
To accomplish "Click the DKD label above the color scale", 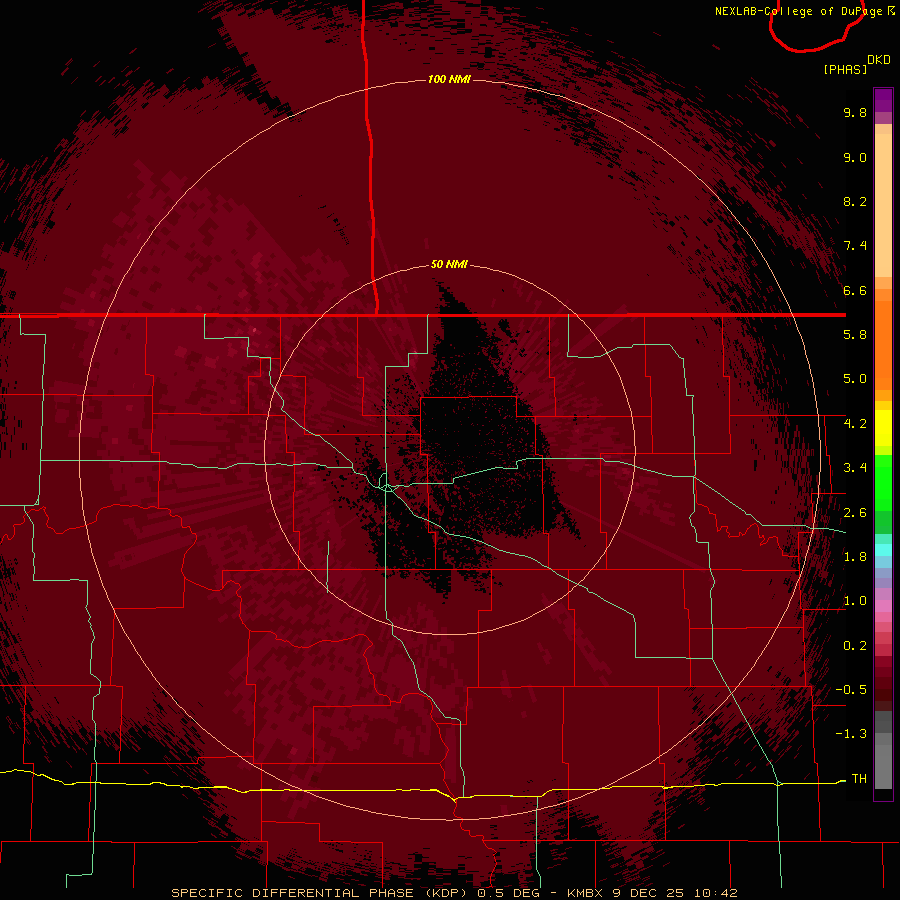I will pyautogui.click(x=879, y=60).
